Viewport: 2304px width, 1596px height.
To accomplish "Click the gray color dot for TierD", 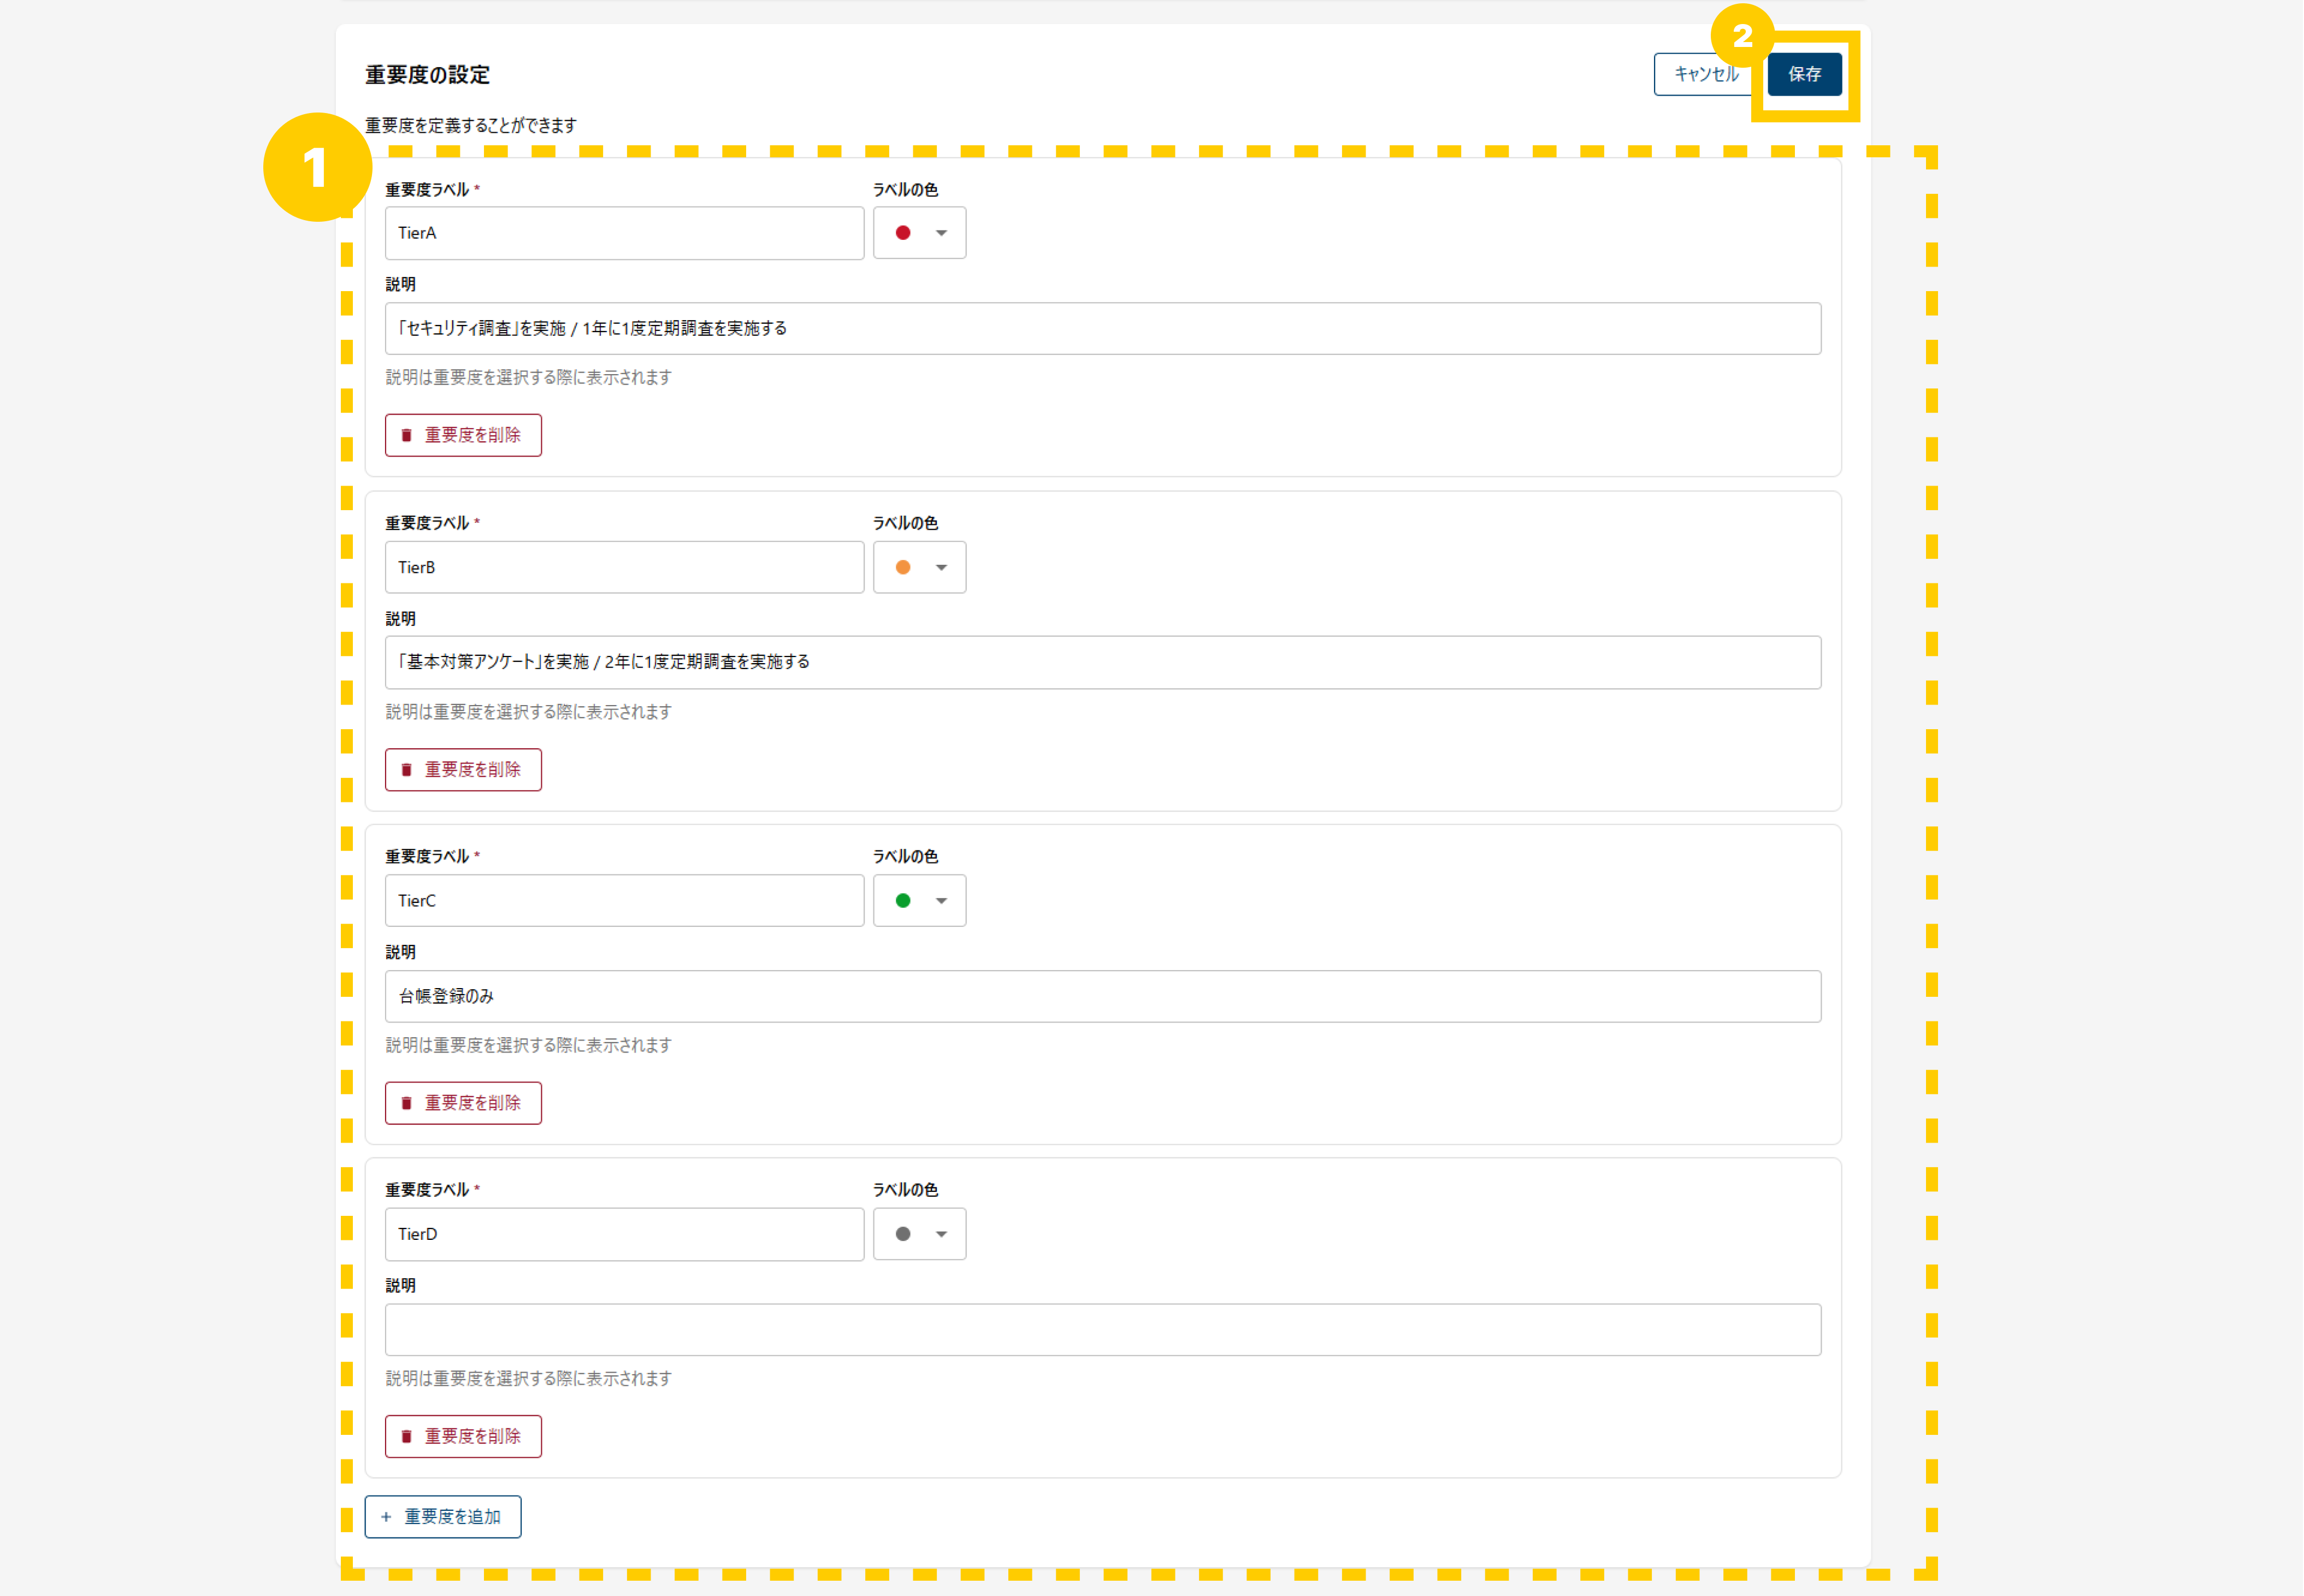I will (x=903, y=1234).
